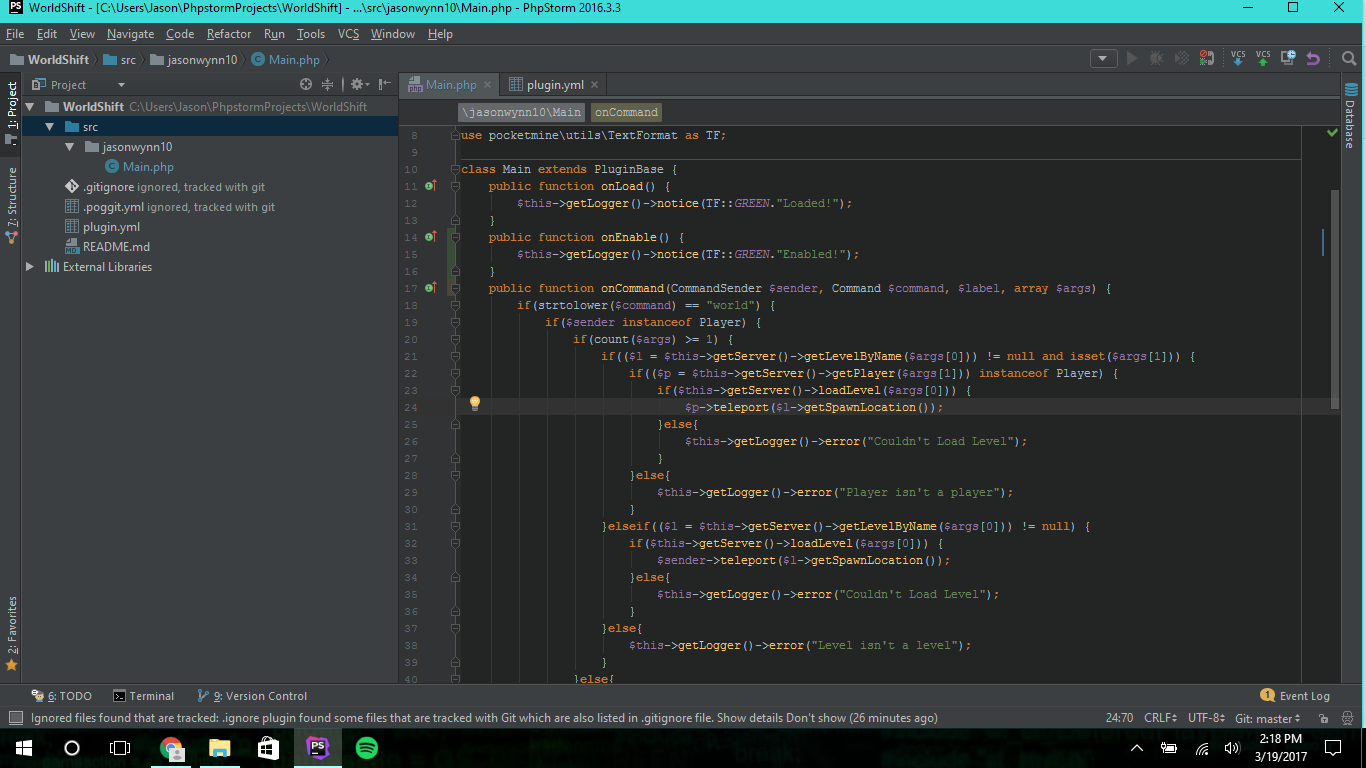
Task: Toggle the Terminal tool window
Action: (143, 696)
